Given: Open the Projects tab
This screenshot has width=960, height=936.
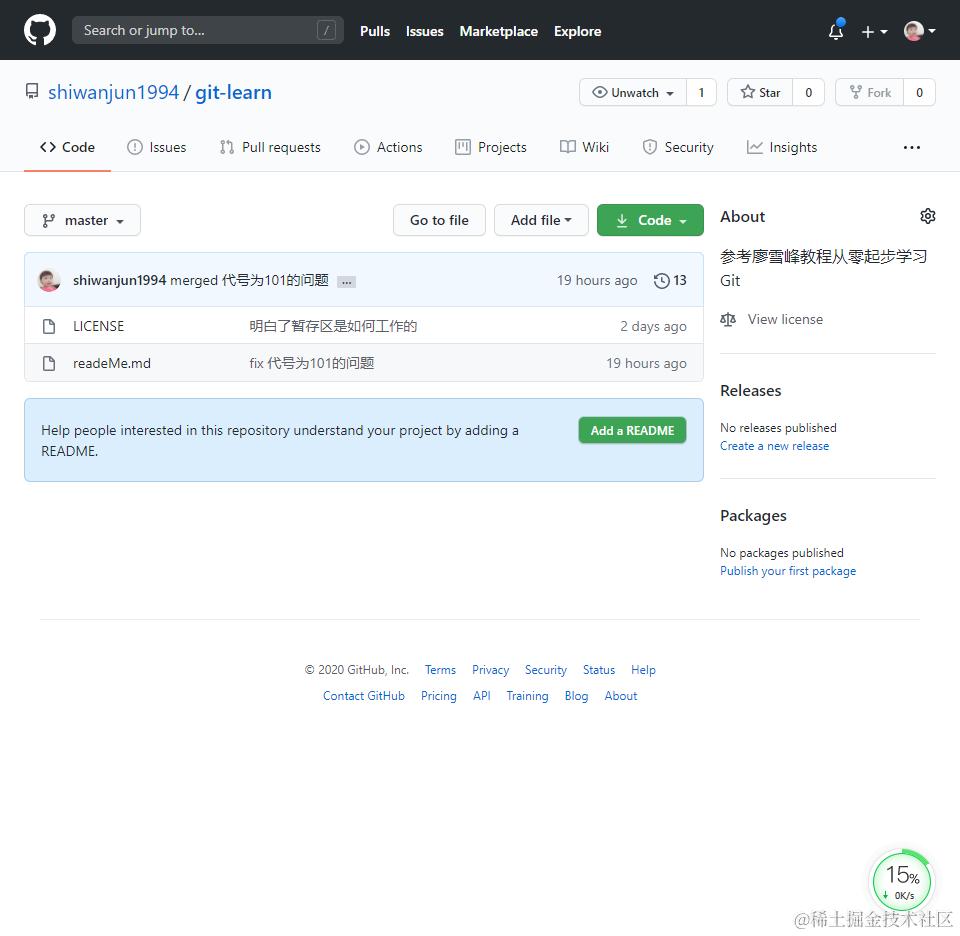Looking at the screenshot, I should [491, 148].
